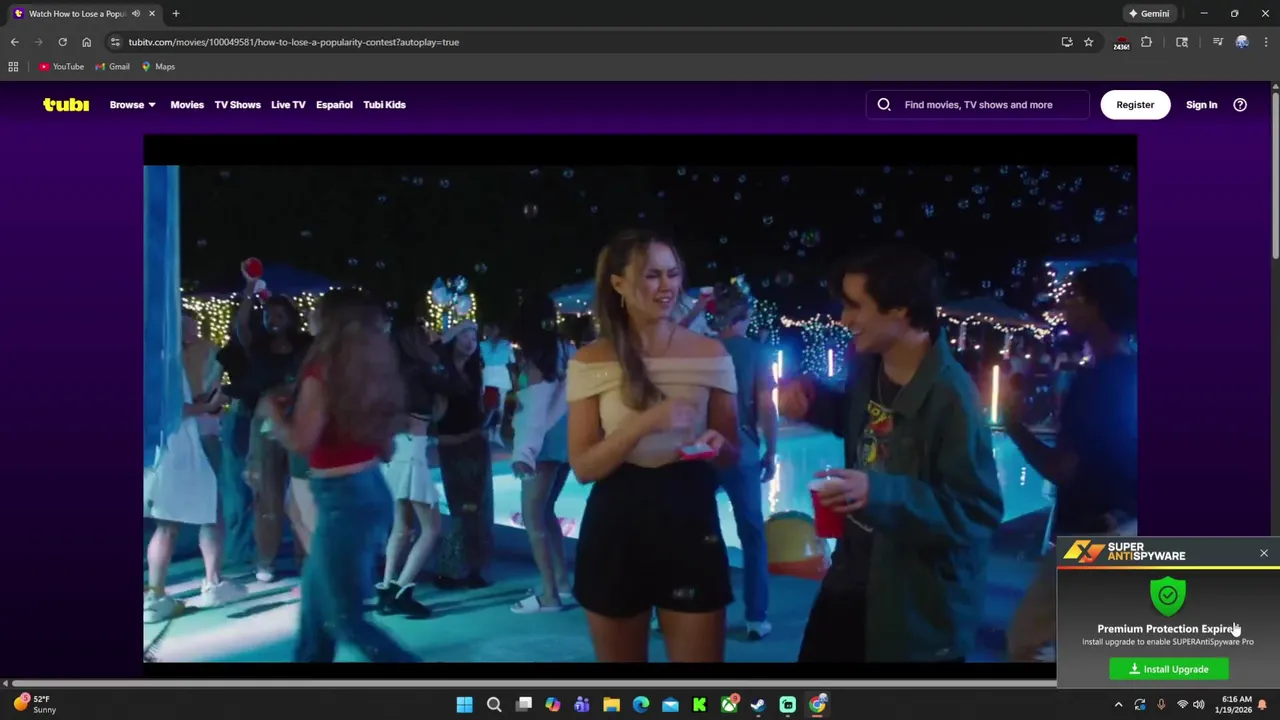Open the volume control in system tray
Screen dimensions: 1280x720
(1199, 705)
